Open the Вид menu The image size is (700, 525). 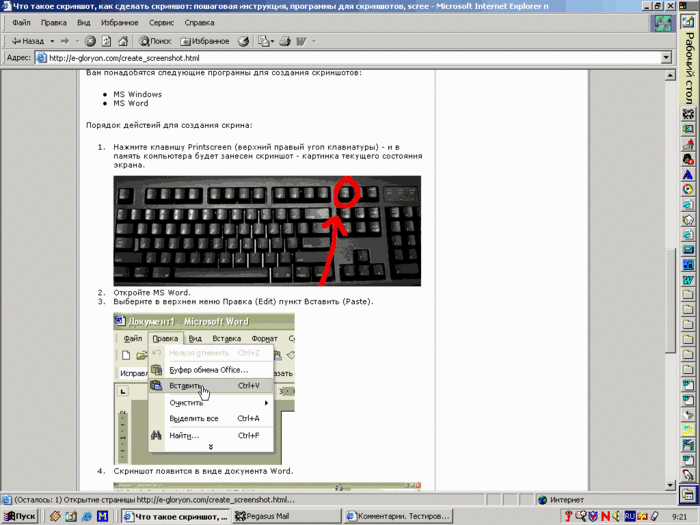[x=83, y=23]
